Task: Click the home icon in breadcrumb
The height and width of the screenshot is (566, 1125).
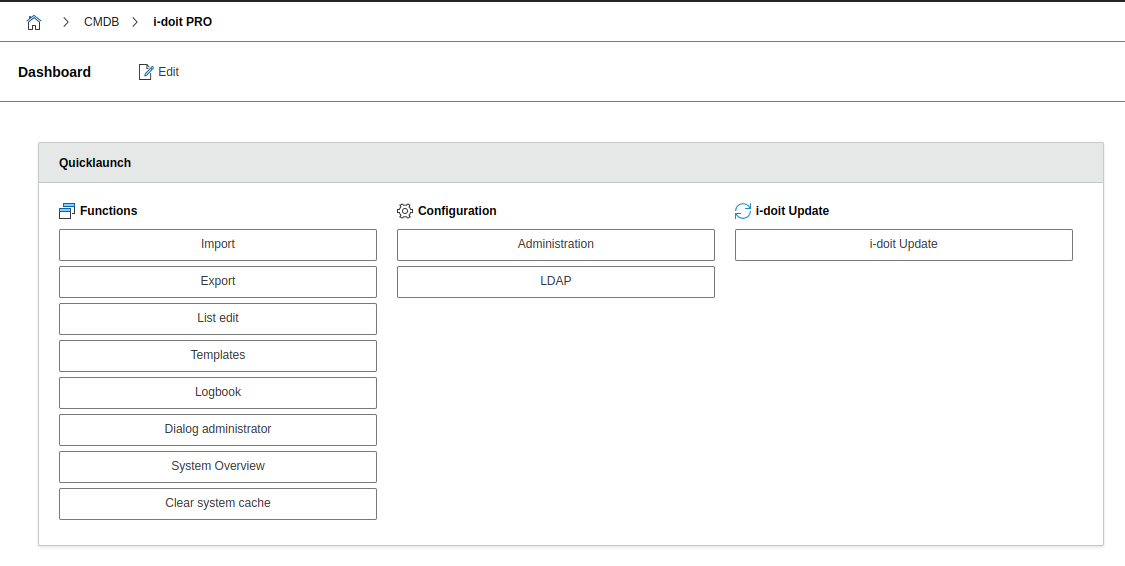Action: point(34,22)
